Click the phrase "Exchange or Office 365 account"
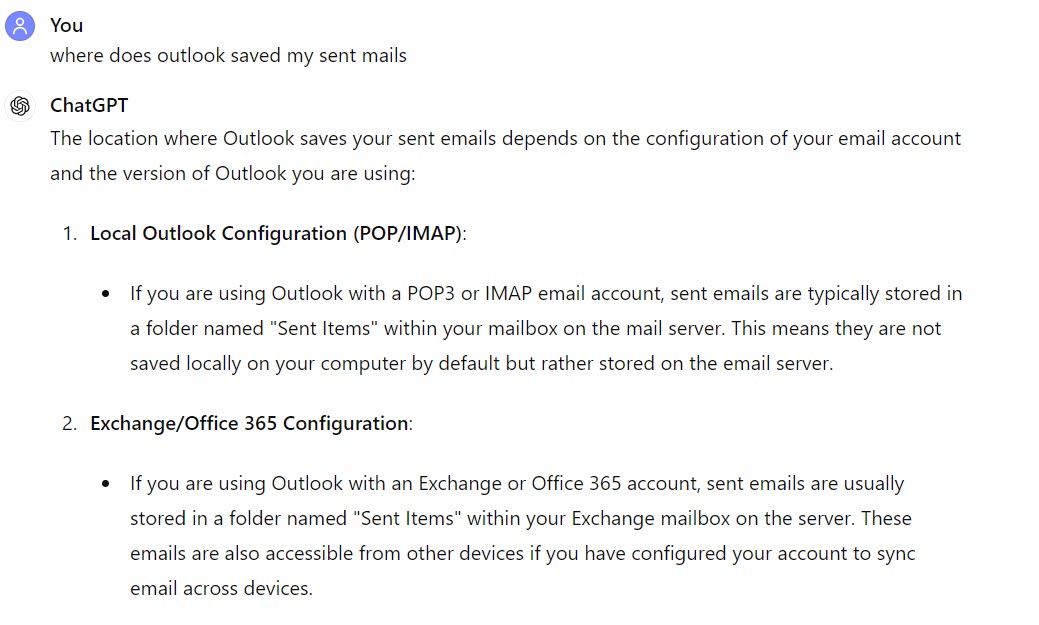 pyautogui.click(x=559, y=483)
